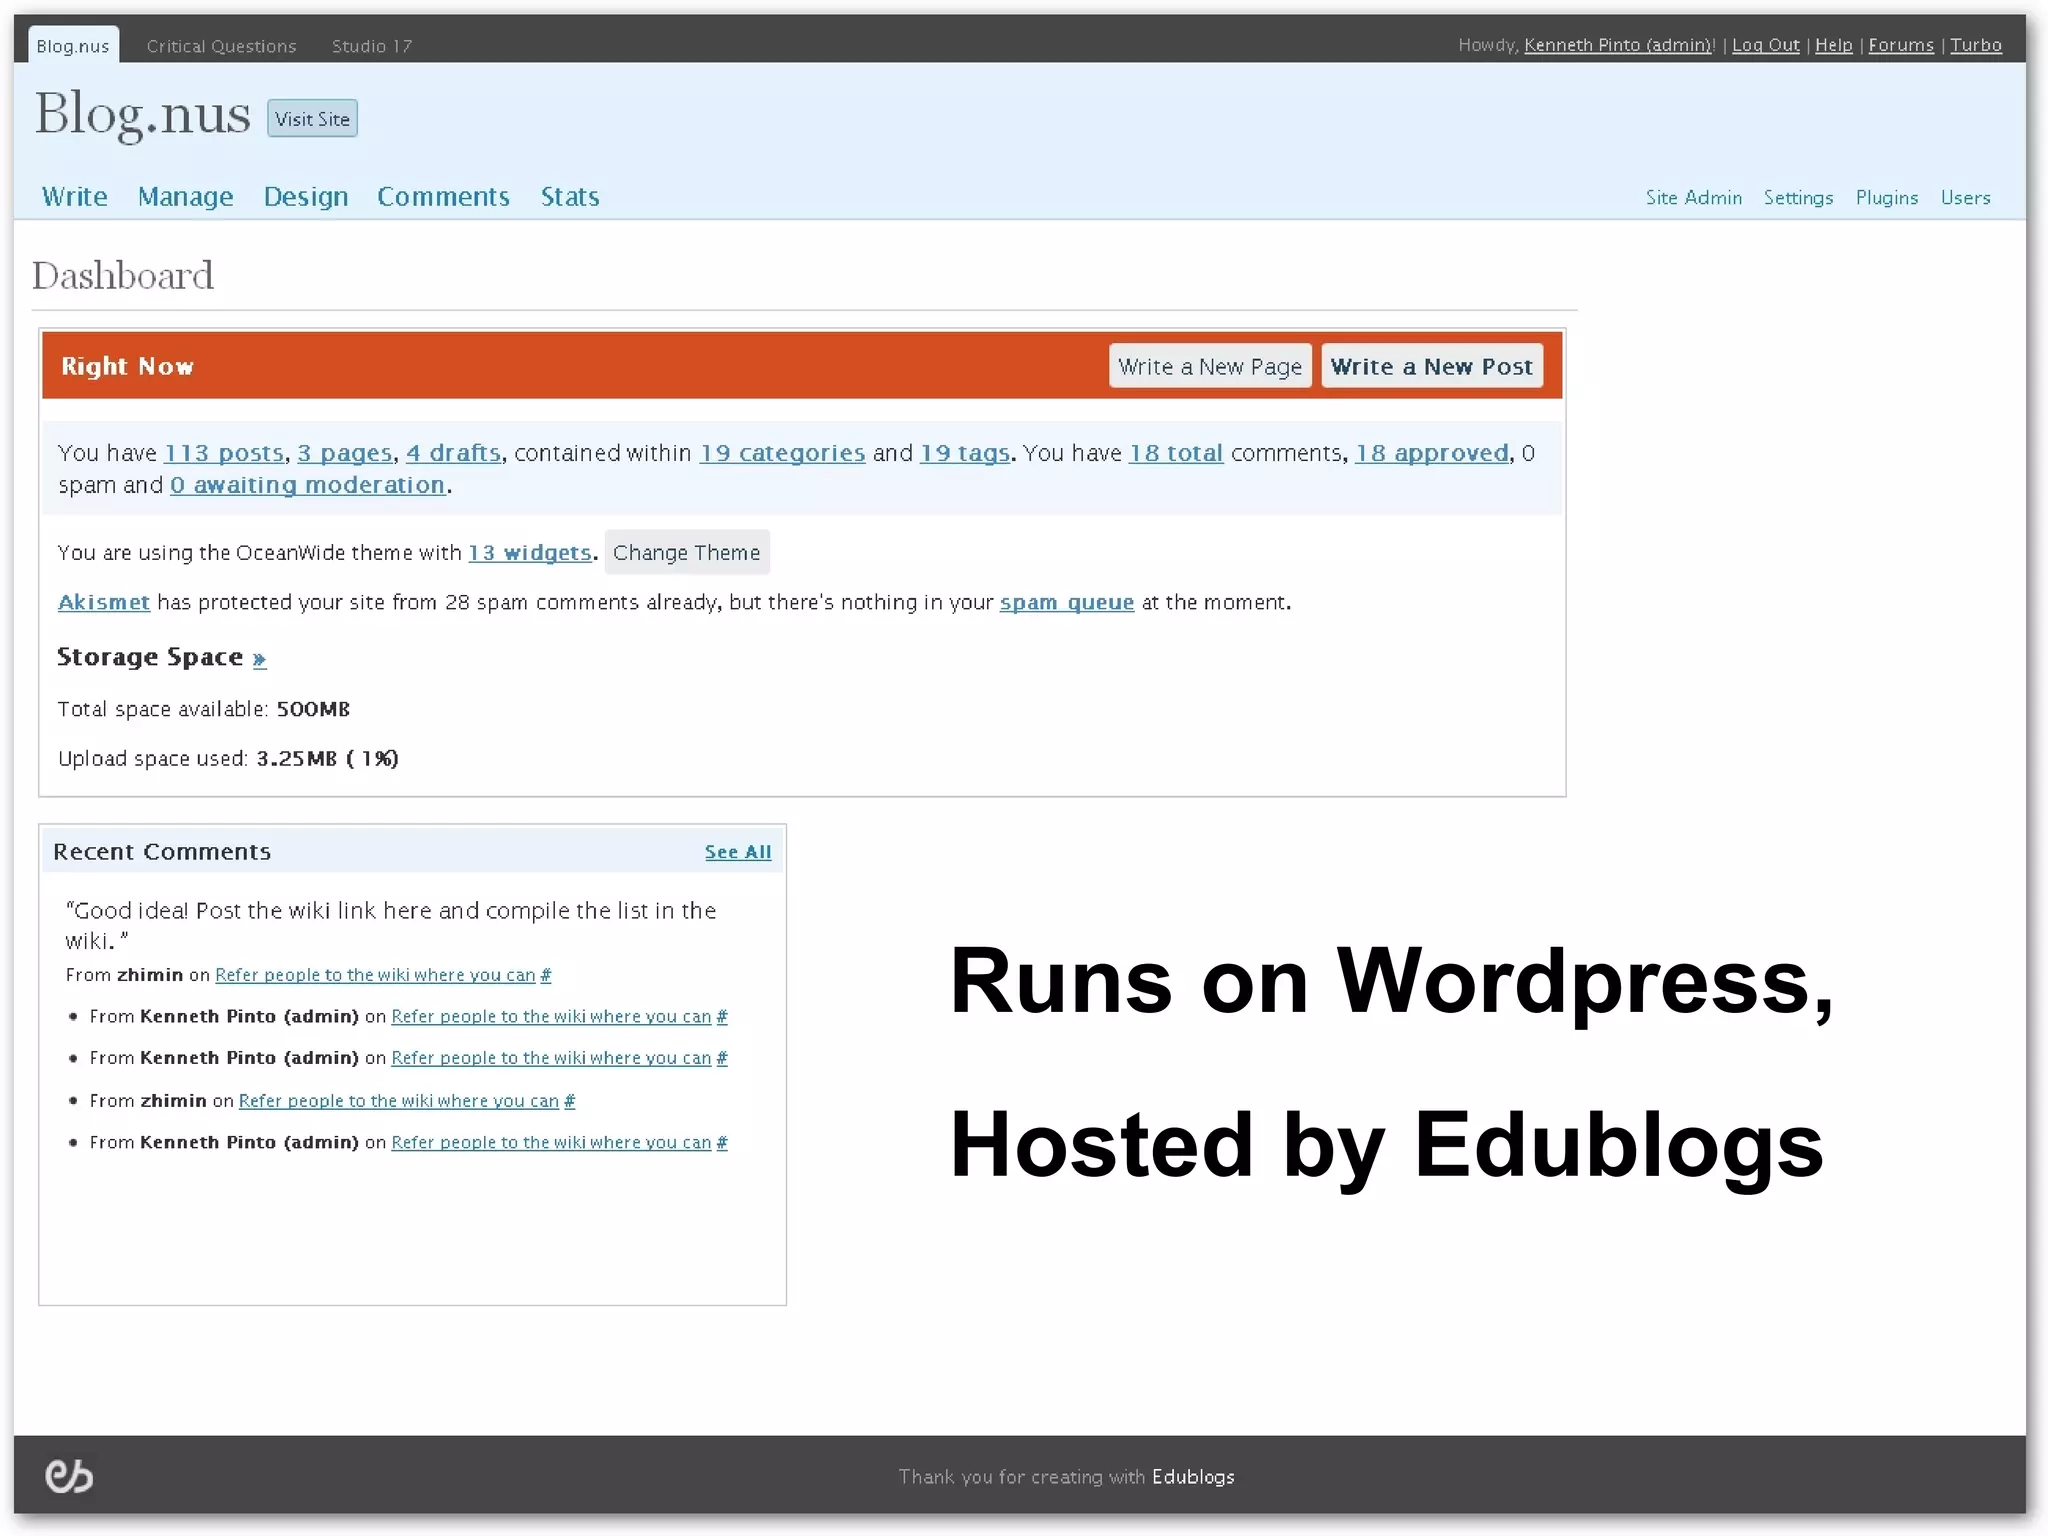Open the 0 awaiting moderation link
This screenshot has width=2048, height=1536.
point(307,486)
